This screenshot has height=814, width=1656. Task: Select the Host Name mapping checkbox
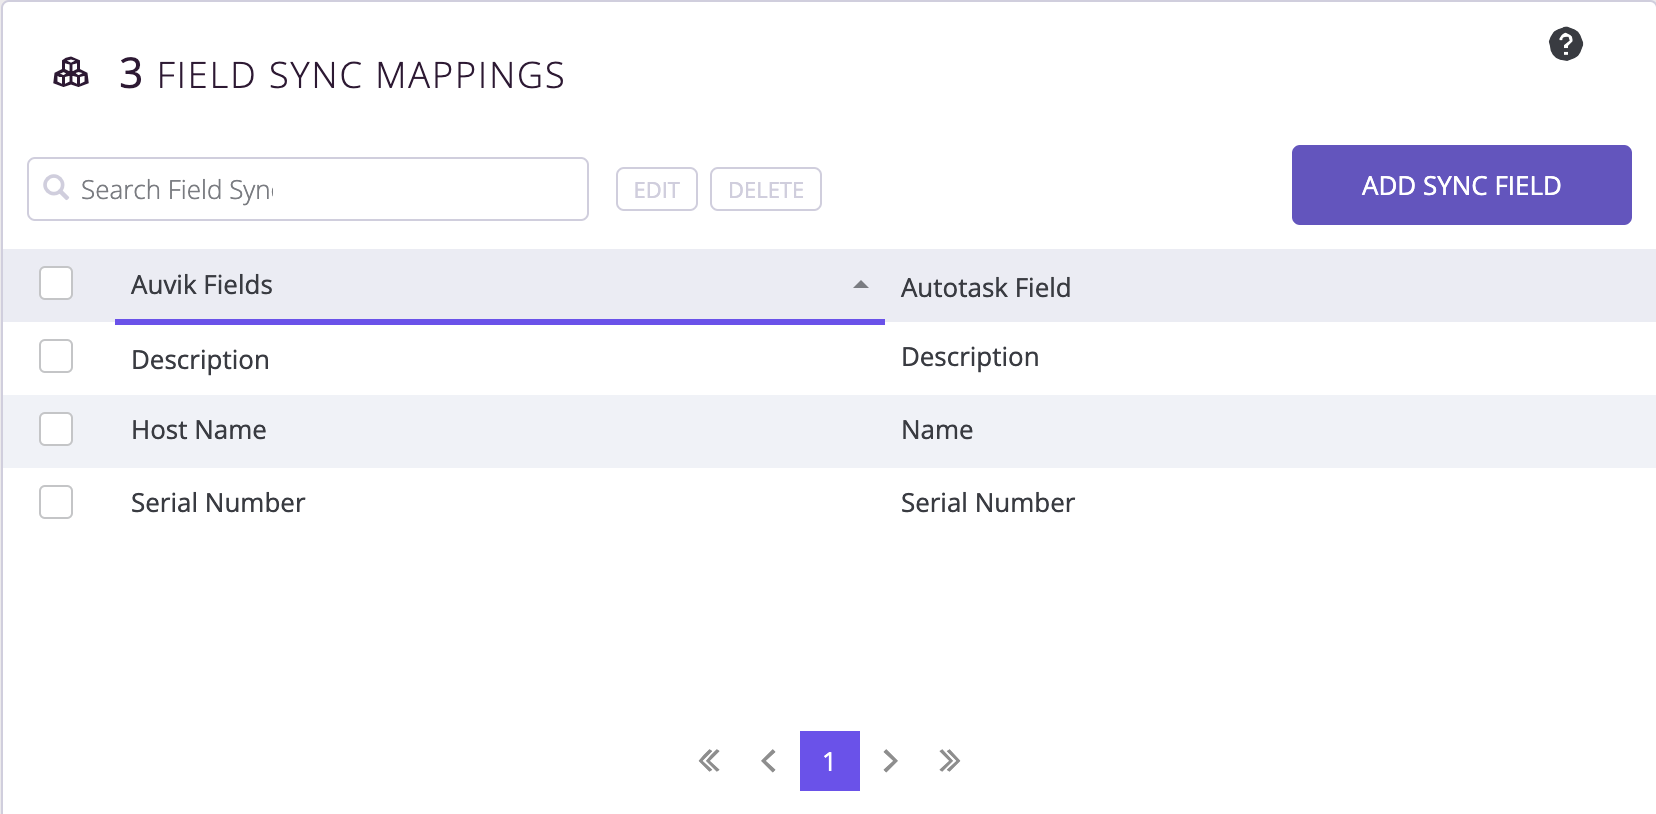point(56,429)
